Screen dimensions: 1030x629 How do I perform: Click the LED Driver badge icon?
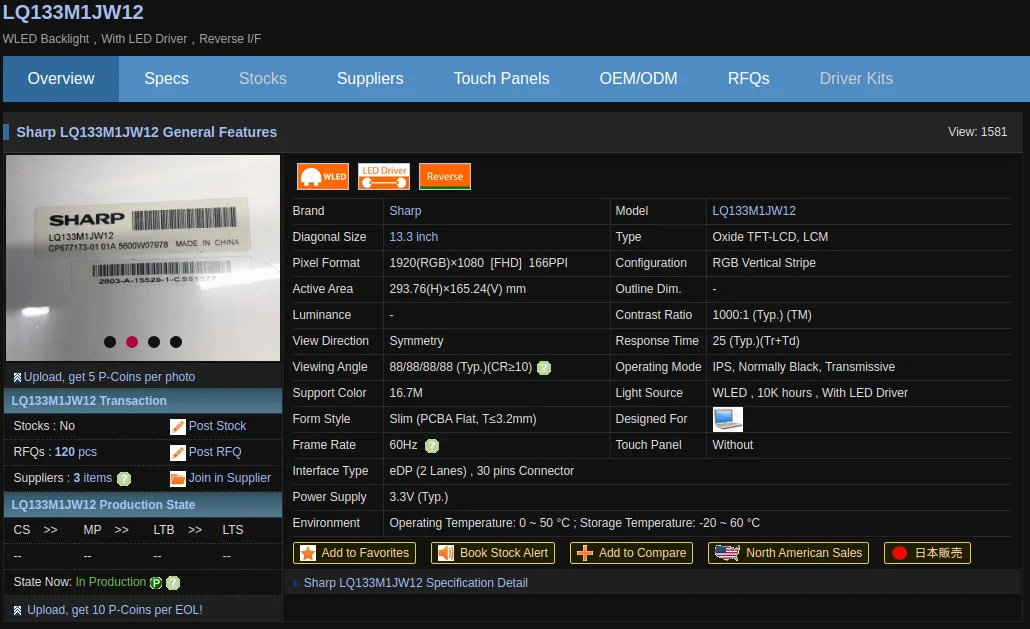pos(384,176)
